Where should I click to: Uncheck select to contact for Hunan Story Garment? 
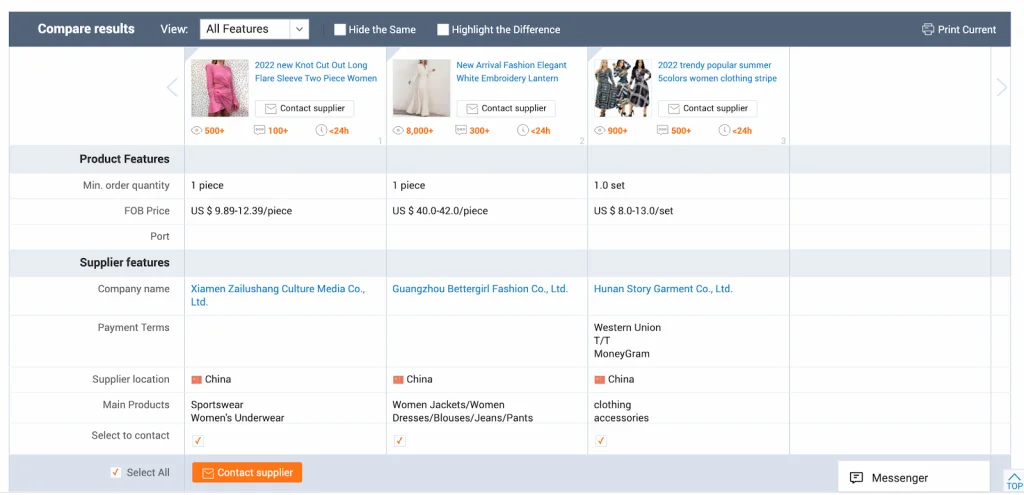point(601,440)
